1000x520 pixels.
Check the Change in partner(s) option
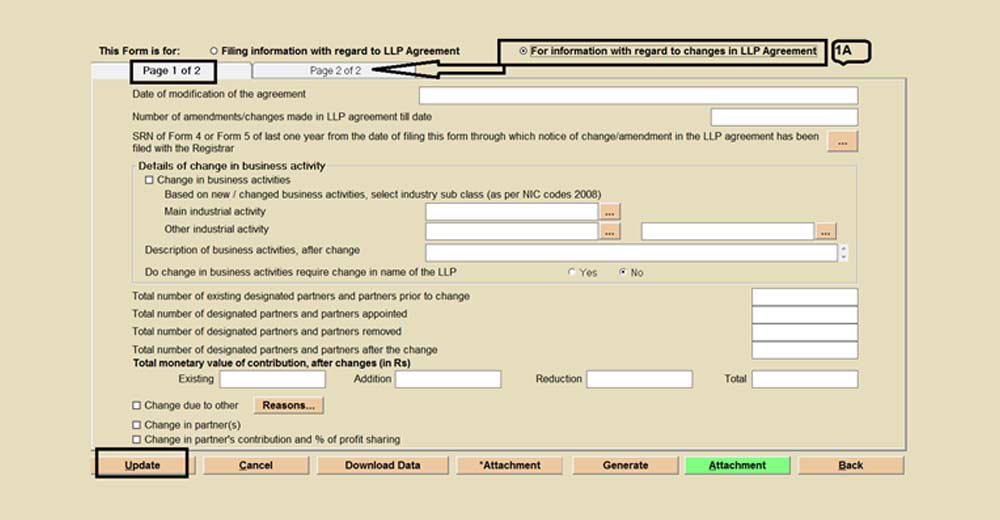pyautogui.click(x=137, y=425)
